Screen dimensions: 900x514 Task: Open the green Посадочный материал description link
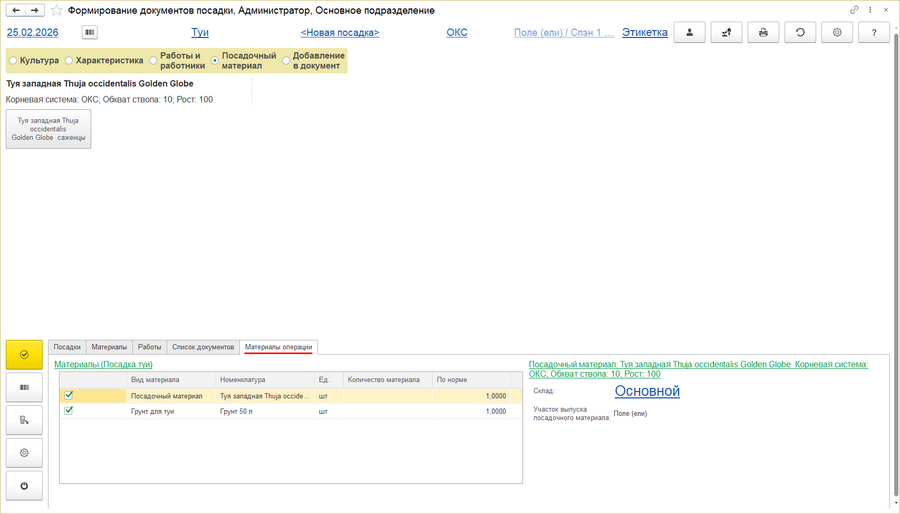[698, 369]
